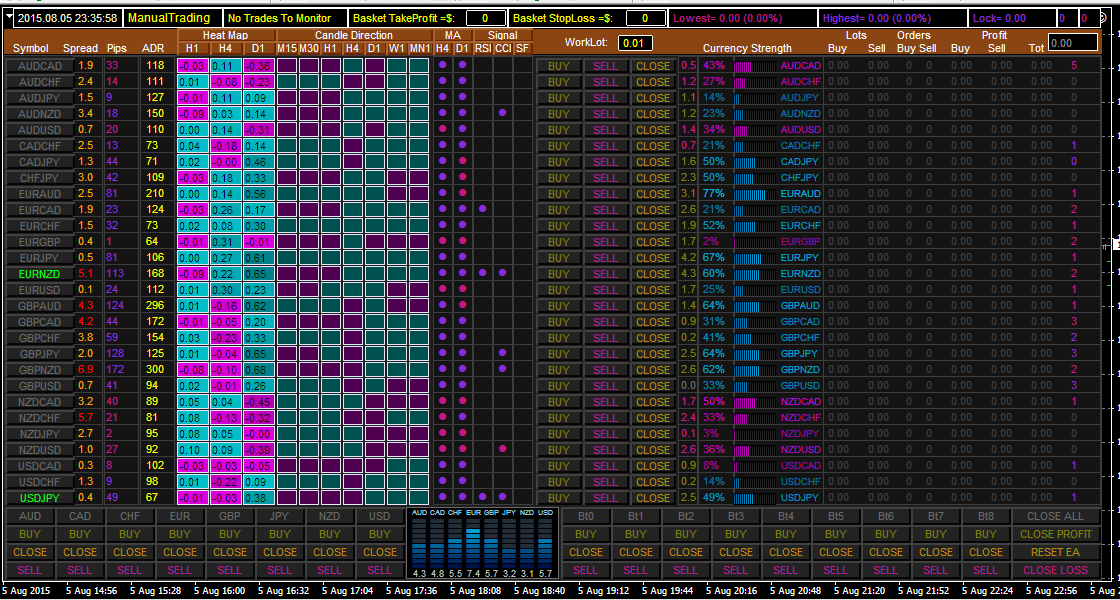Image resolution: width=1120 pixels, height=600 pixels.
Task: Click the CLOSE ALL button
Action: pyautogui.click(x=1056, y=516)
